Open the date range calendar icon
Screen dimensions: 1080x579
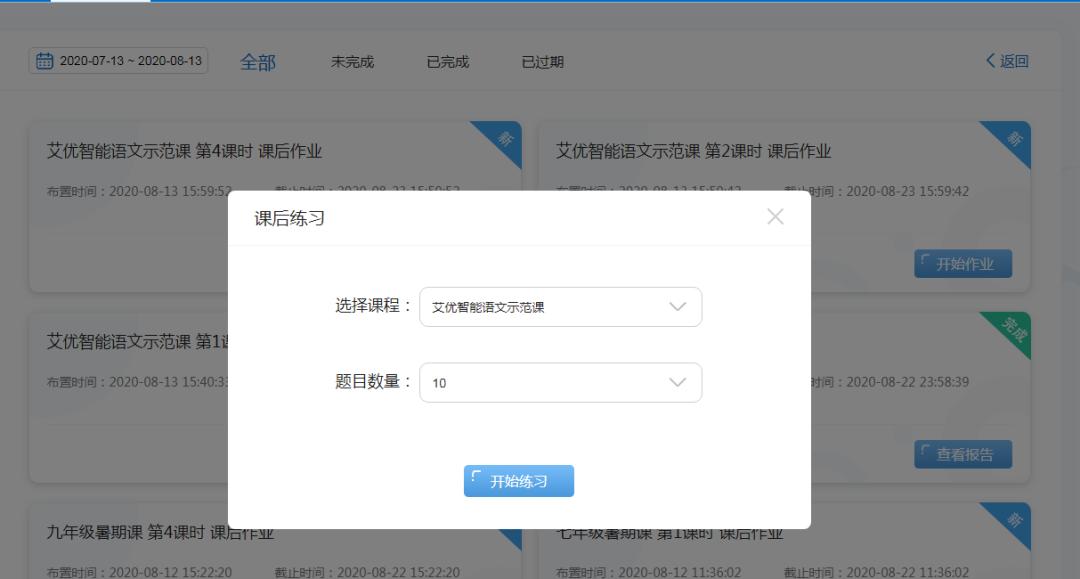[45, 61]
